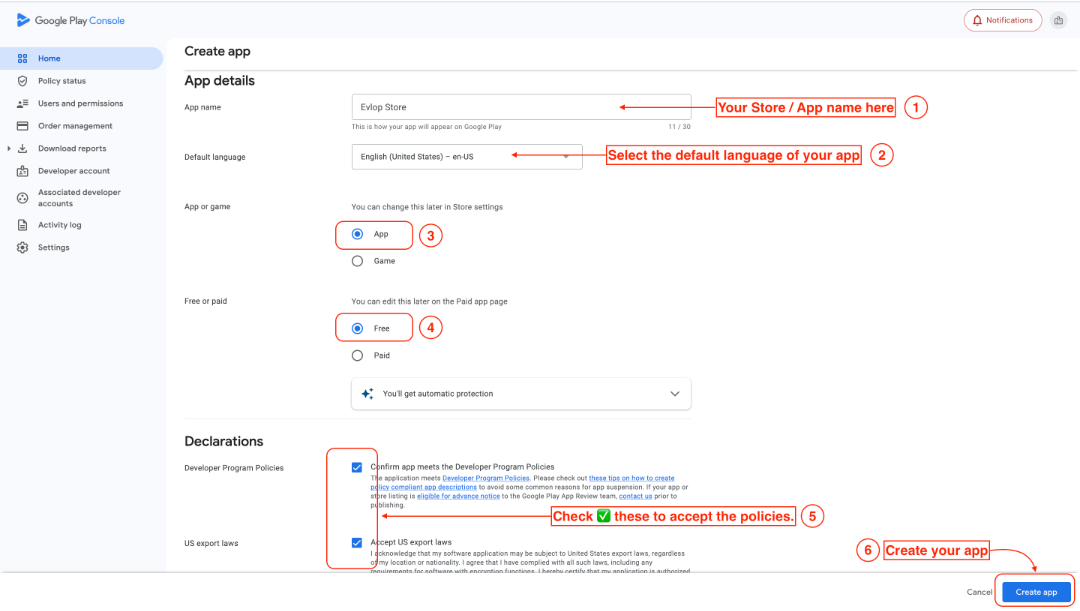Click the 'You can edit this later on the Paid app page' text
This screenshot has height=611, width=1080.
(429, 302)
